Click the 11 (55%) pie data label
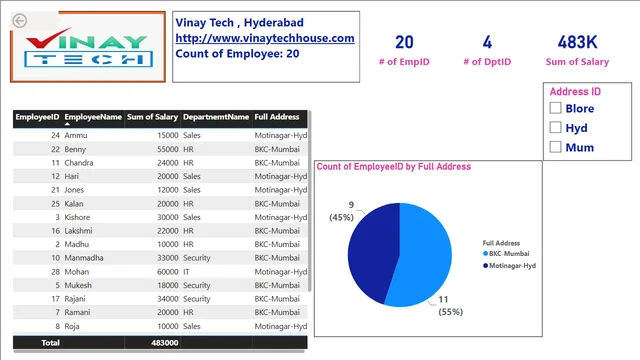This screenshot has height=360, width=640. 450,306
